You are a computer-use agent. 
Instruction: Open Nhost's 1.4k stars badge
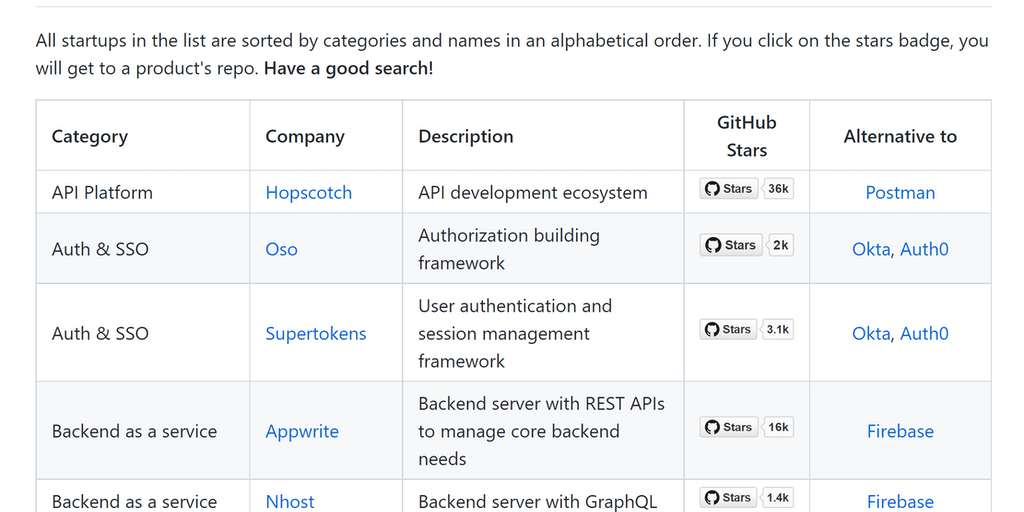[746, 497]
